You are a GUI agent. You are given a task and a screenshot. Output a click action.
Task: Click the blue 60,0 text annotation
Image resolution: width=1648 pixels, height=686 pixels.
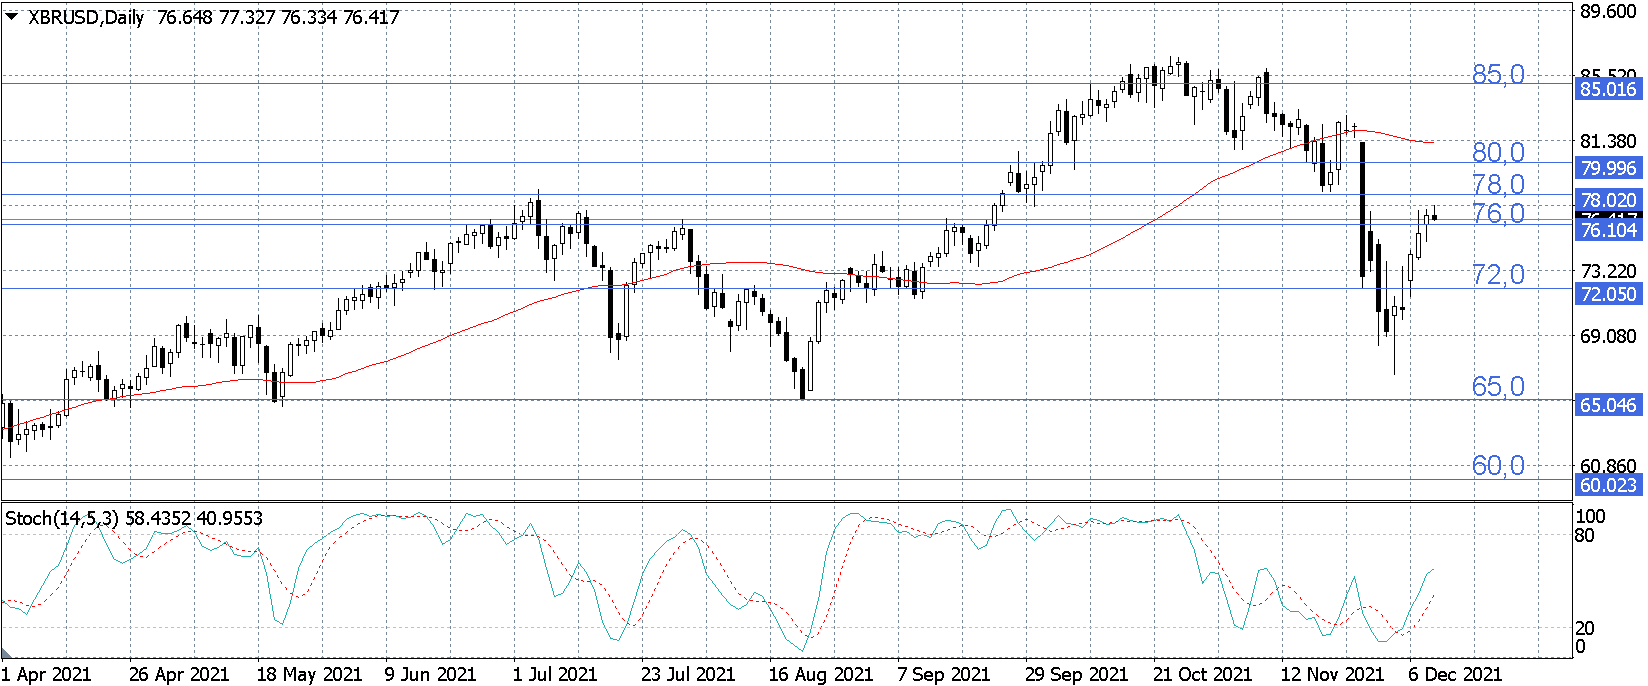tap(1498, 465)
